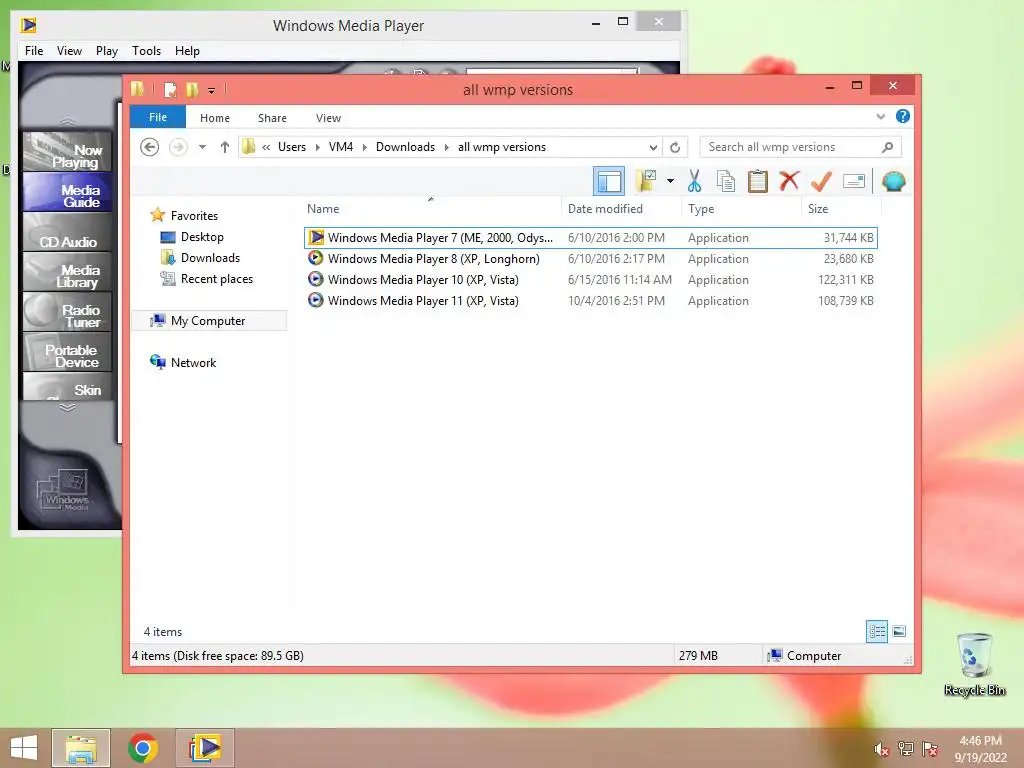Open Play menu in Windows Media Player
Viewport: 1024px width, 768px height.
(106, 51)
